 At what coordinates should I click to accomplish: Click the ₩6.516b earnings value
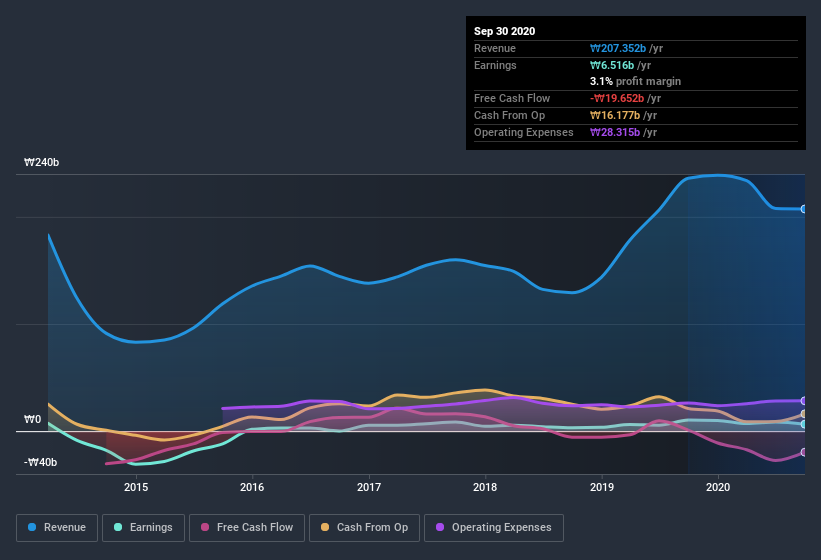point(612,65)
